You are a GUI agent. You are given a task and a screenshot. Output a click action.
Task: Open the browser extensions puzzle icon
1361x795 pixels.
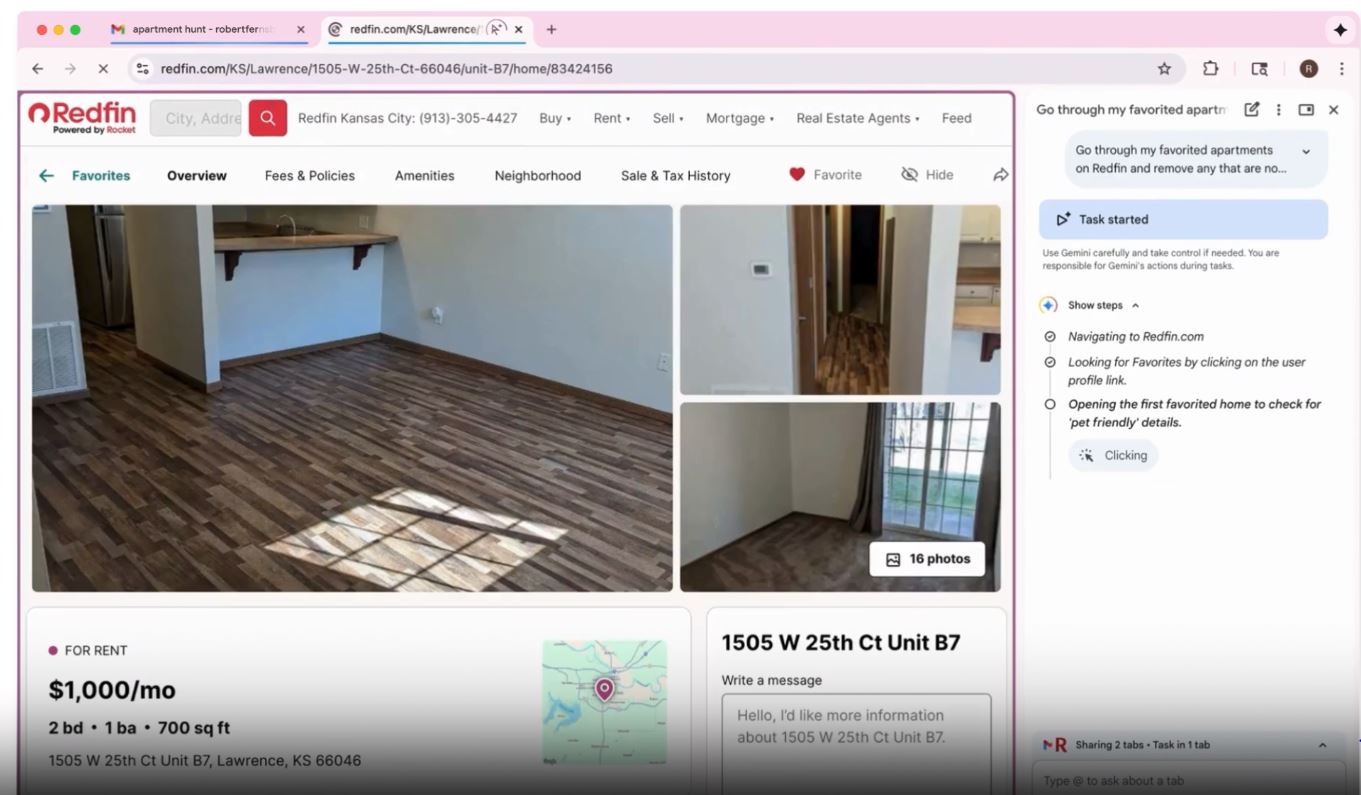1210,68
